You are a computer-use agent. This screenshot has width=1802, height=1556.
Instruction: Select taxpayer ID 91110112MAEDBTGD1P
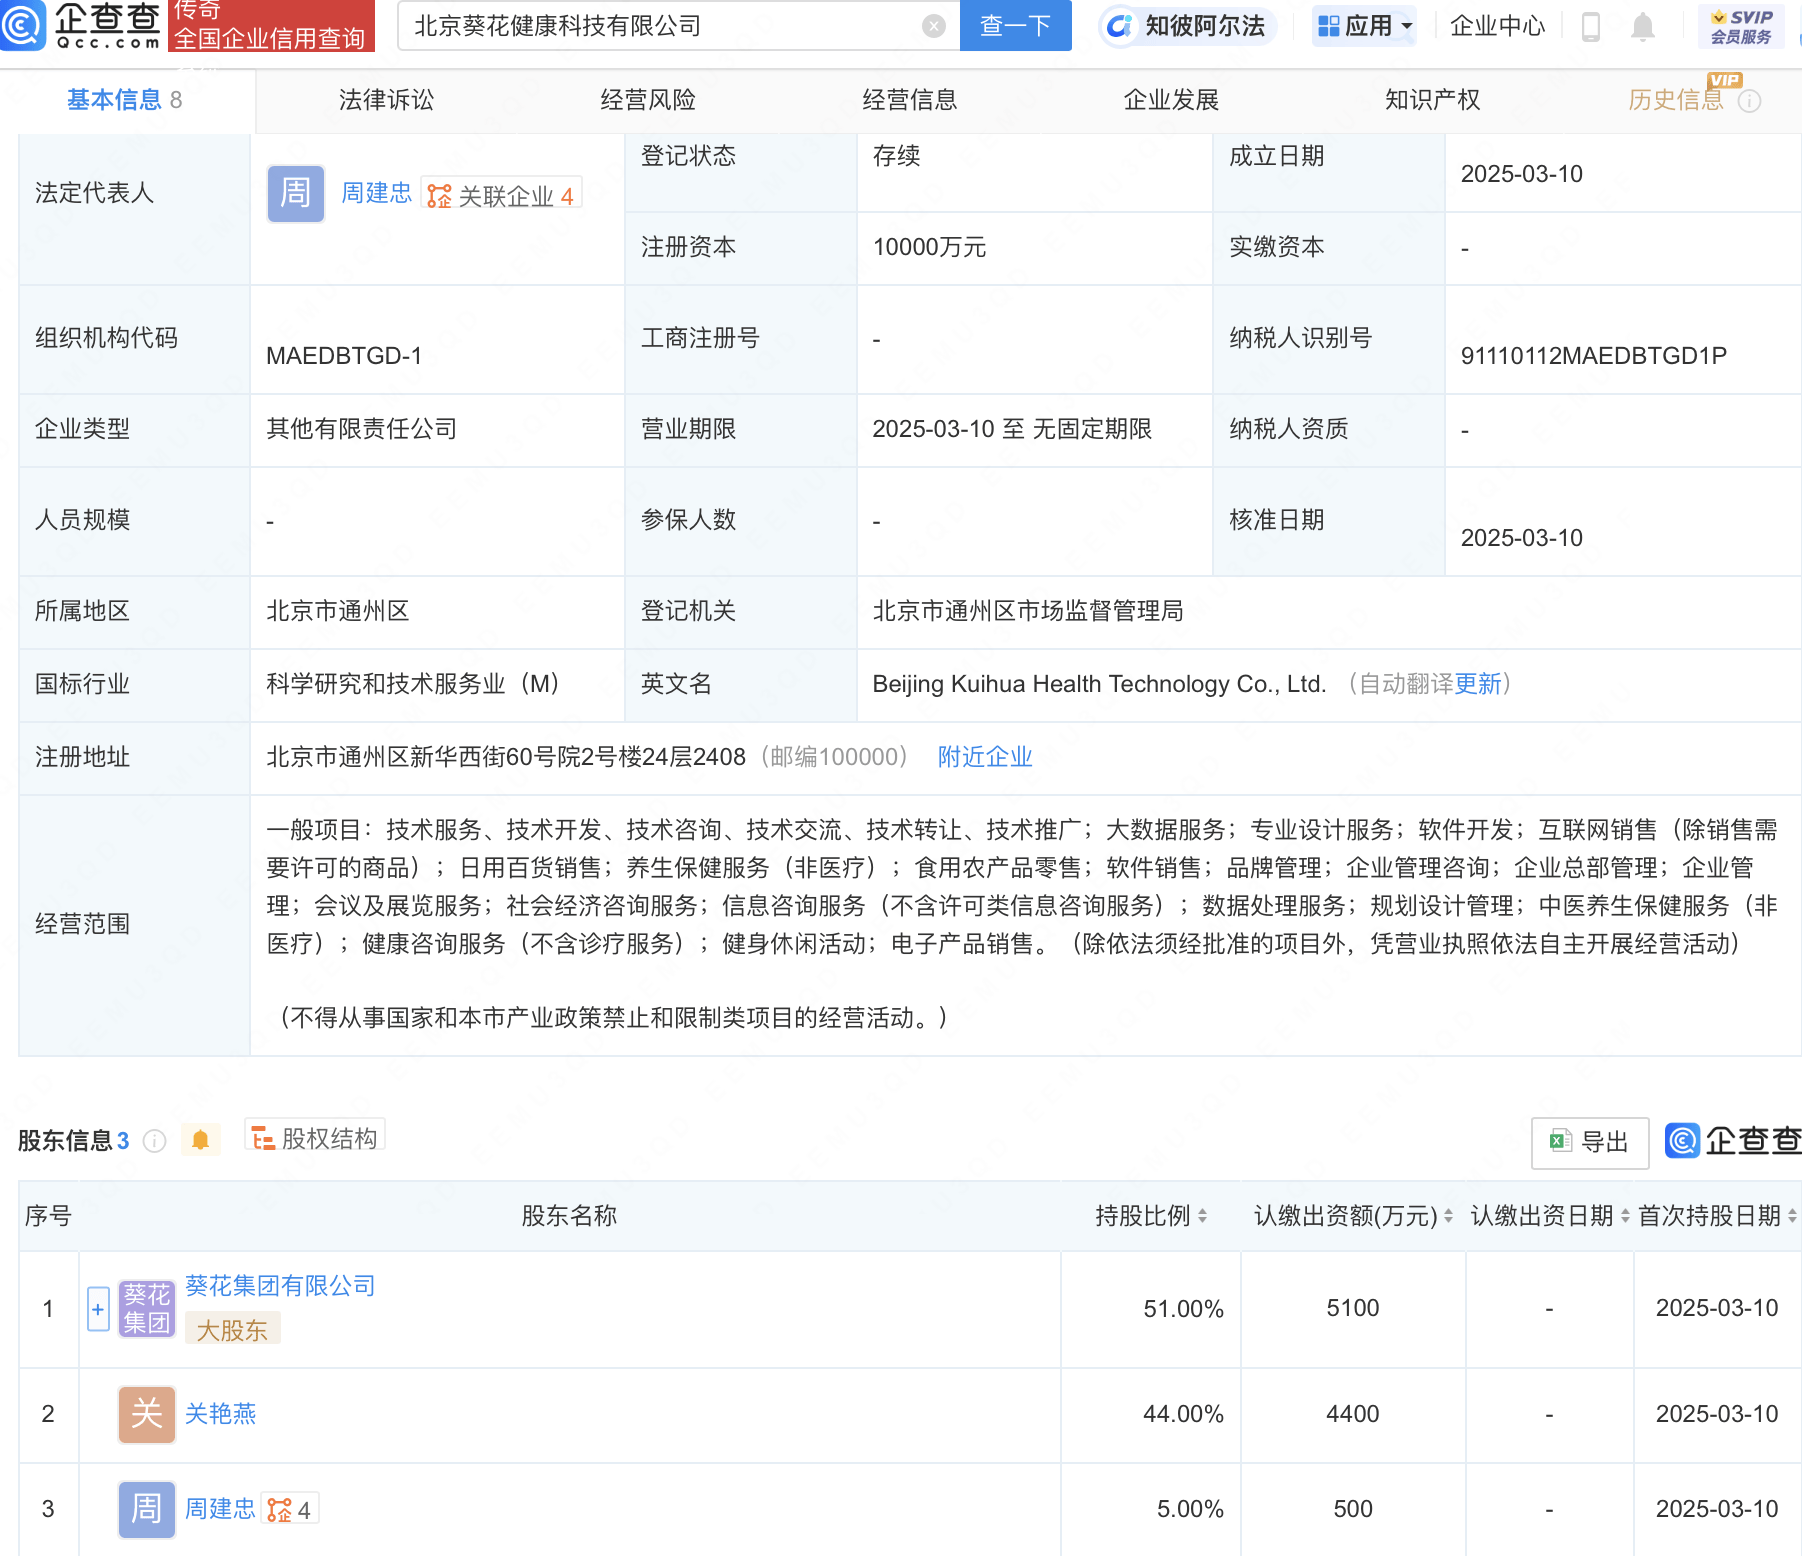1593,356
